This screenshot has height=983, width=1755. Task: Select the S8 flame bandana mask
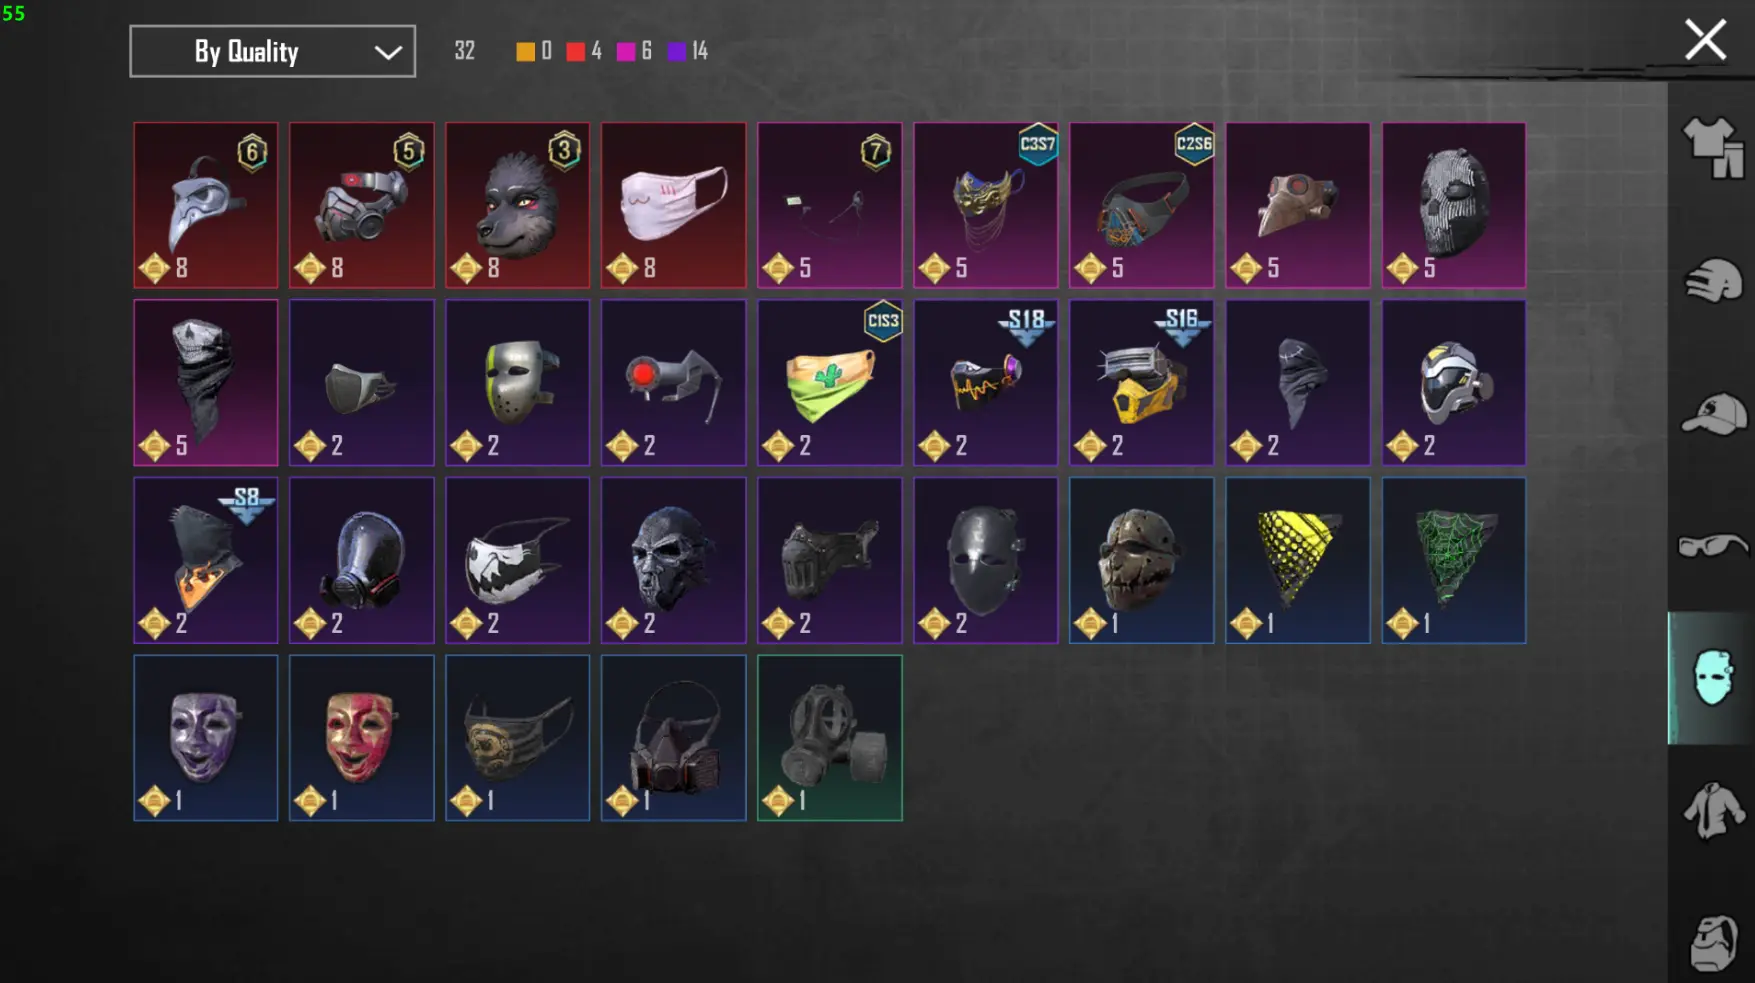click(206, 560)
